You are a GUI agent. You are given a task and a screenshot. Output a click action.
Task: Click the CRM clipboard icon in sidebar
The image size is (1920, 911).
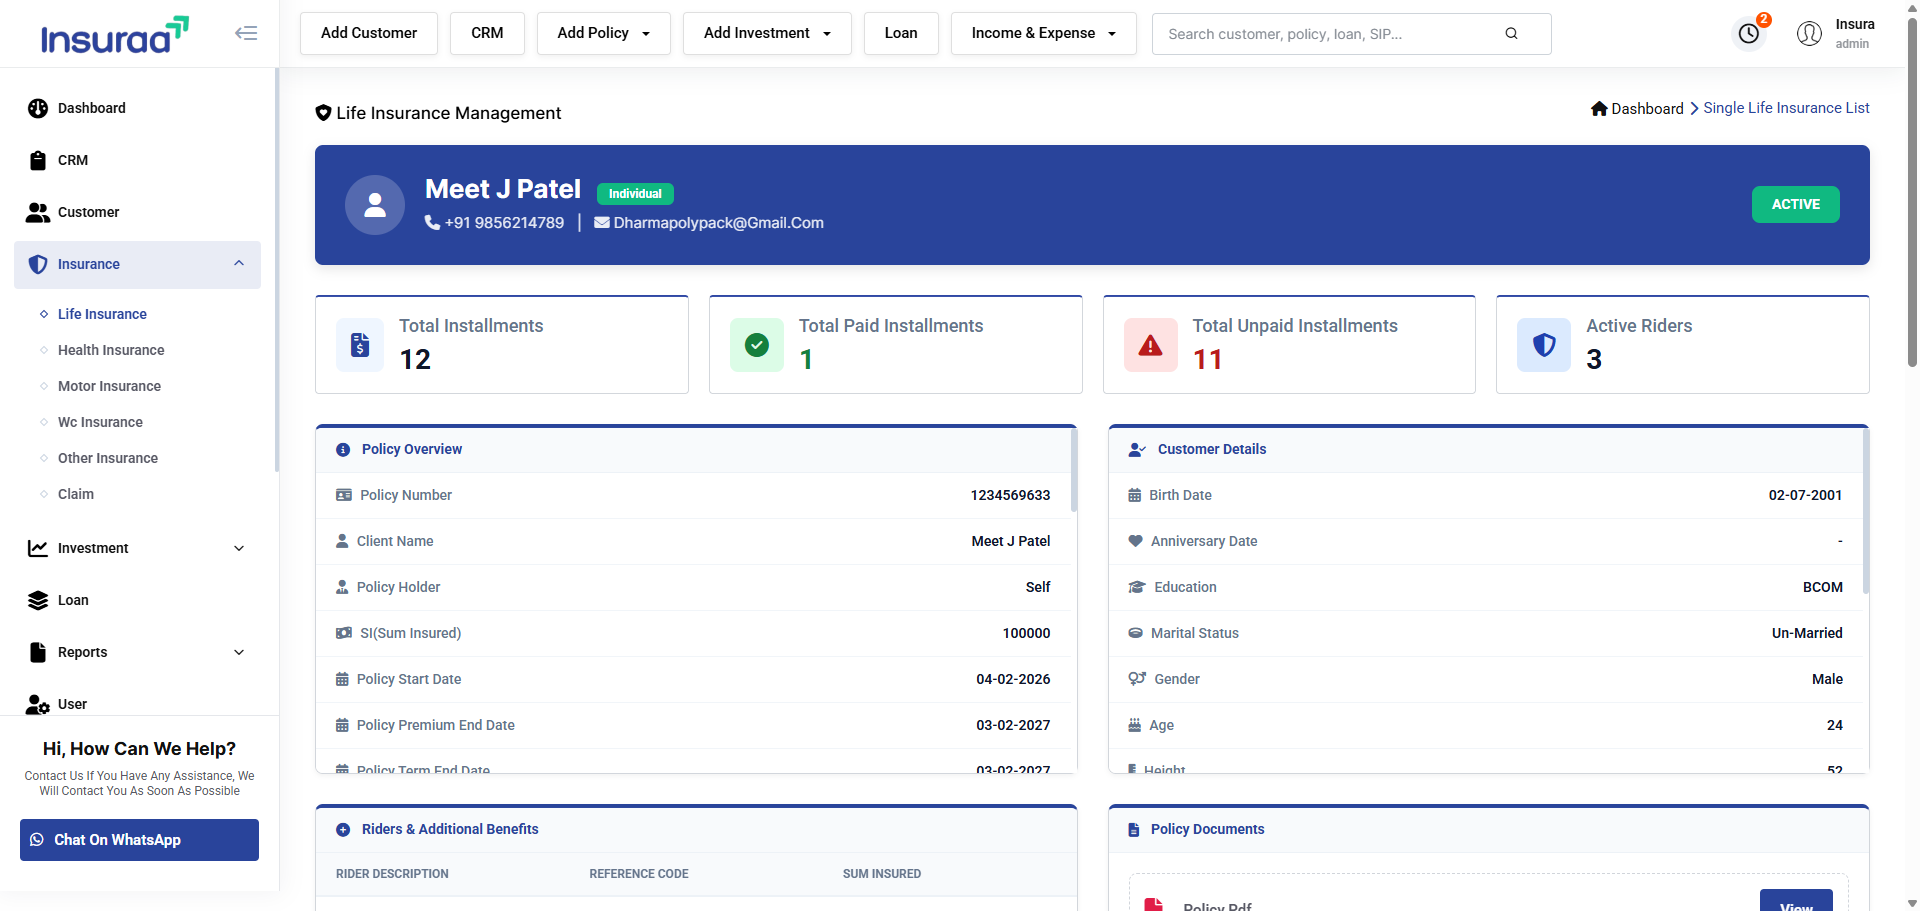pyautogui.click(x=38, y=160)
